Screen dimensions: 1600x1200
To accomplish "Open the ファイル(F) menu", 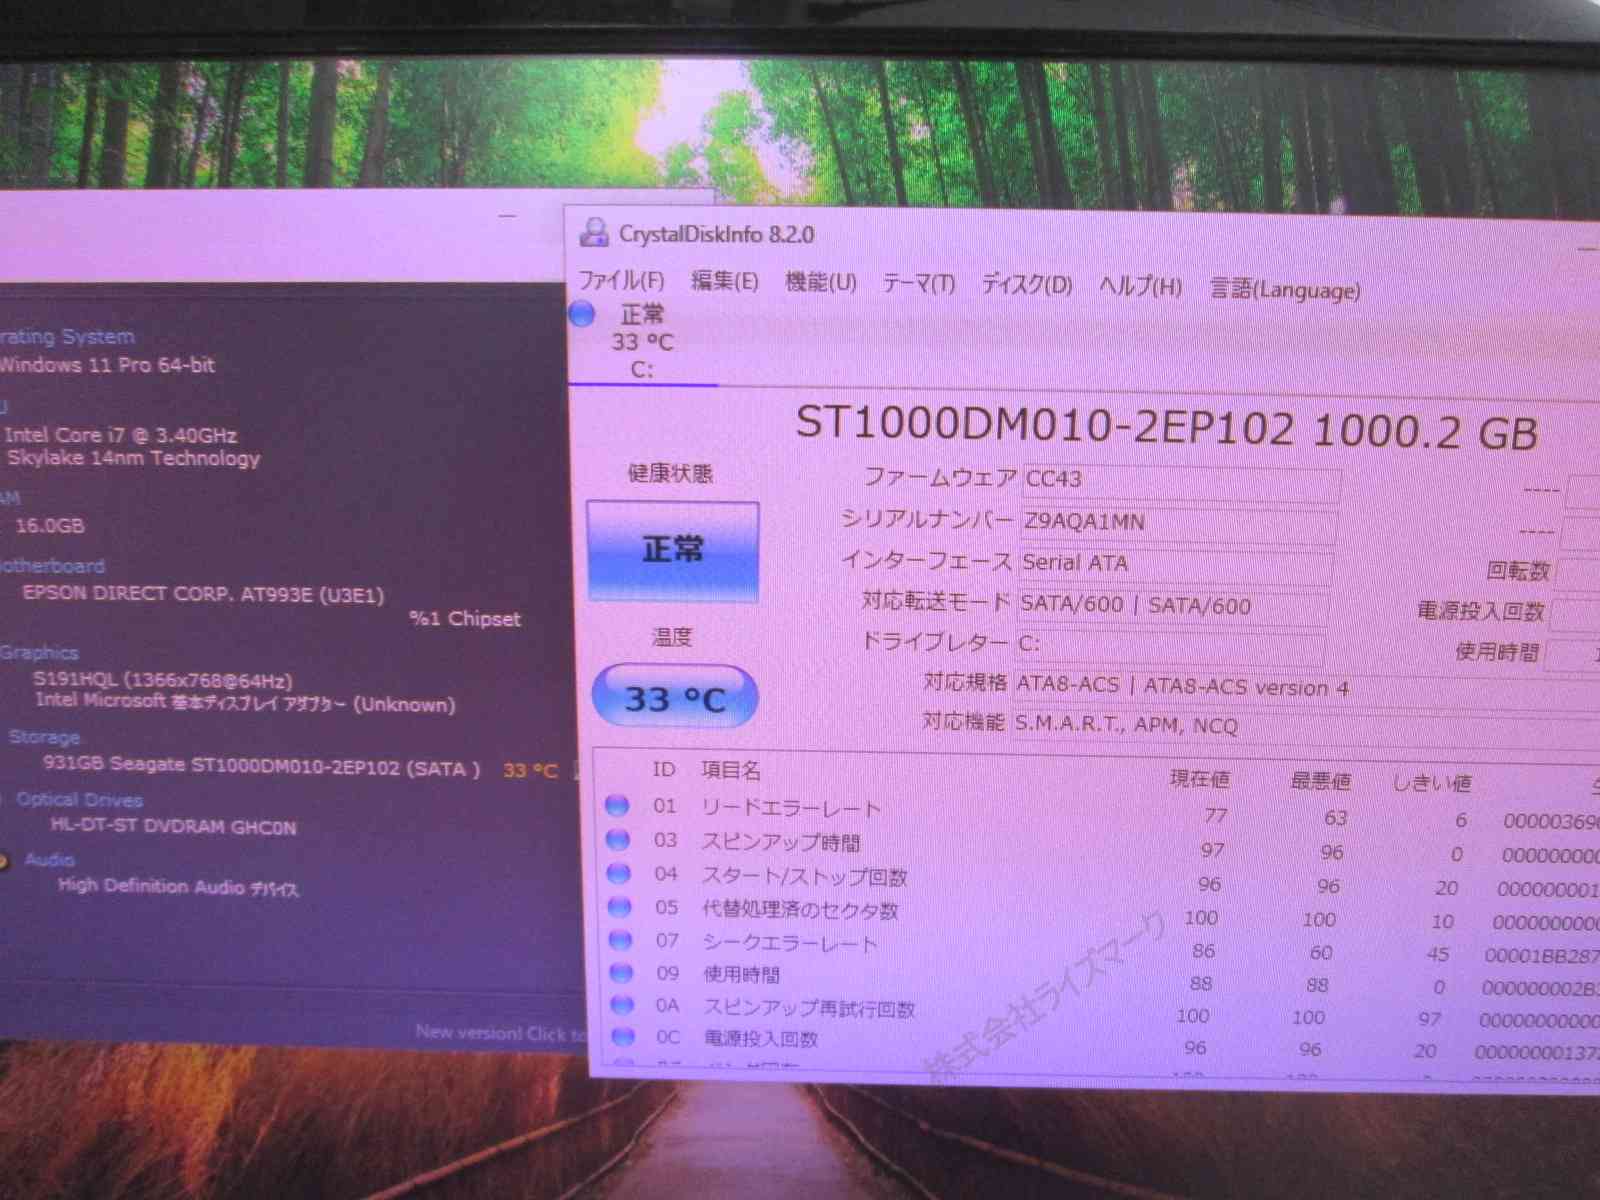I will click(x=621, y=280).
